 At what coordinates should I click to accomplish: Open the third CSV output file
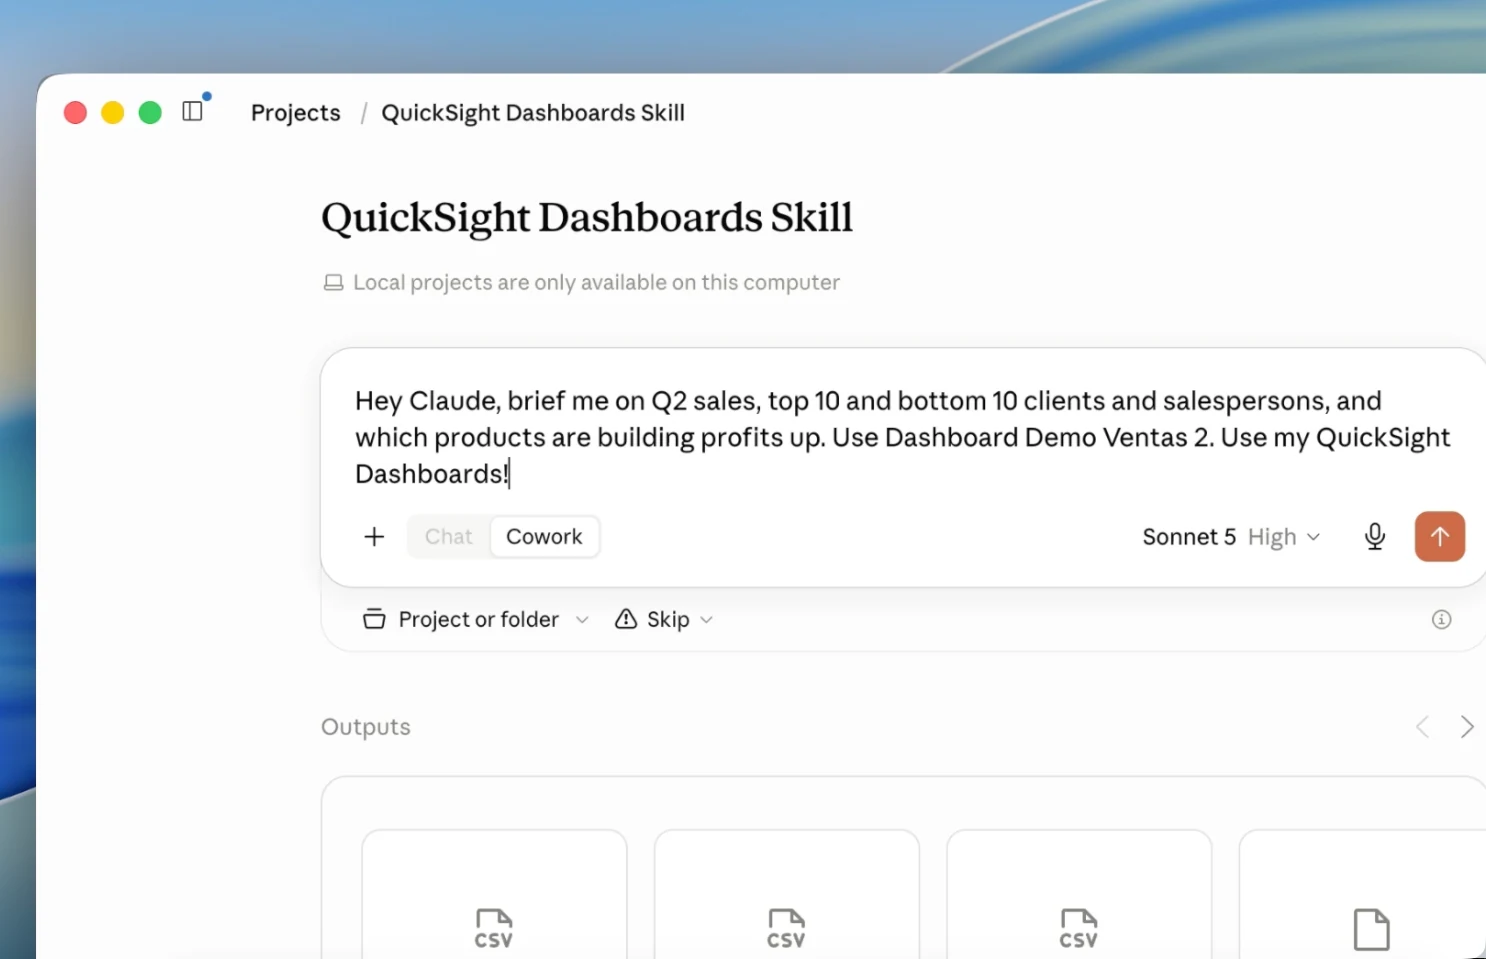coord(1079,894)
